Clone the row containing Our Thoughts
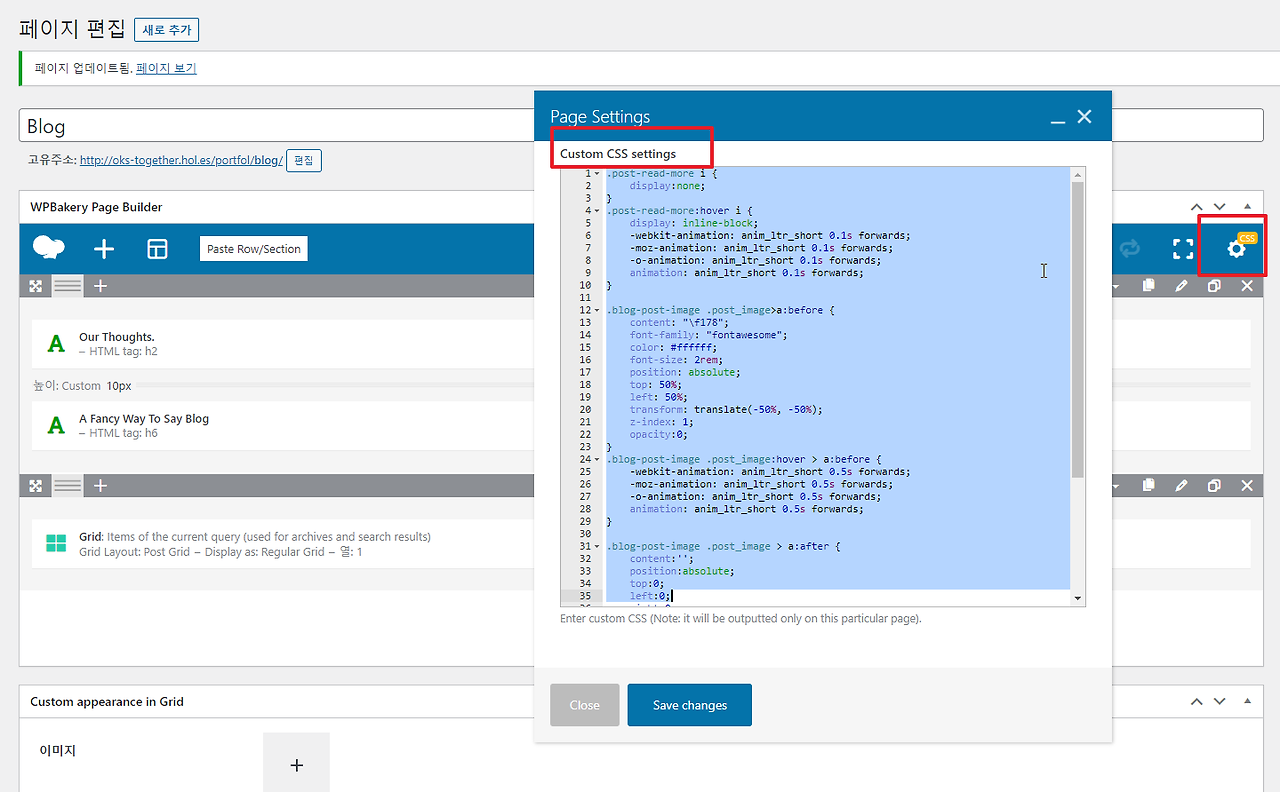The width and height of the screenshot is (1280, 792). click(1214, 286)
